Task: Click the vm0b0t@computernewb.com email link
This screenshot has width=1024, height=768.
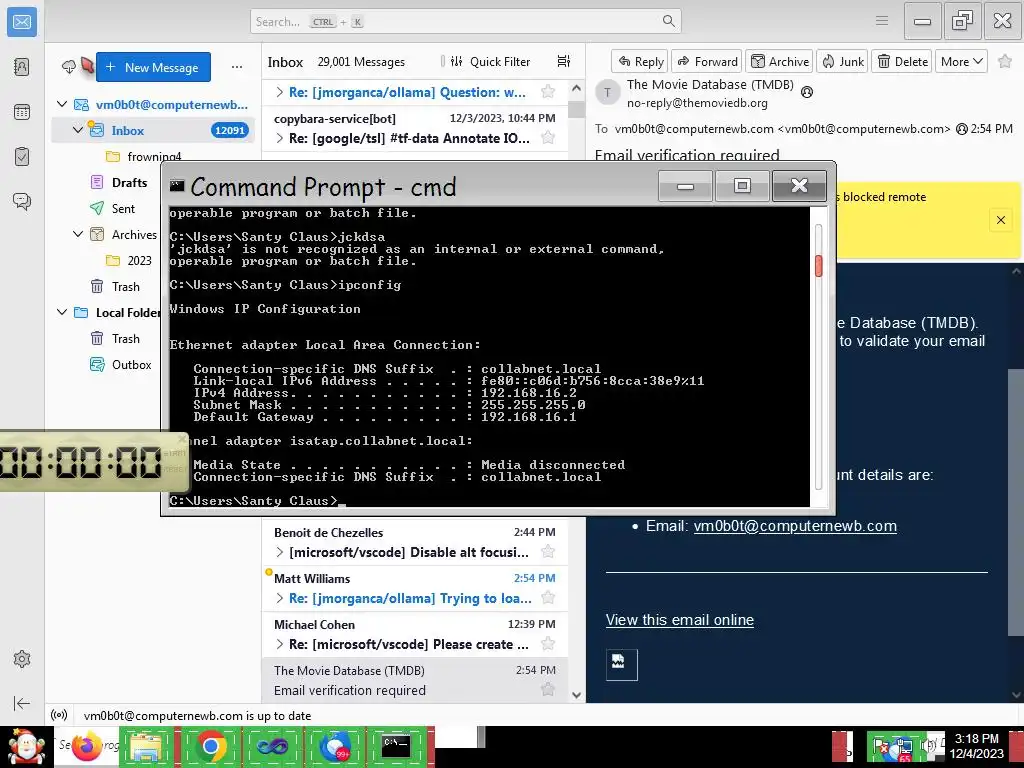Action: tap(795, 526)
